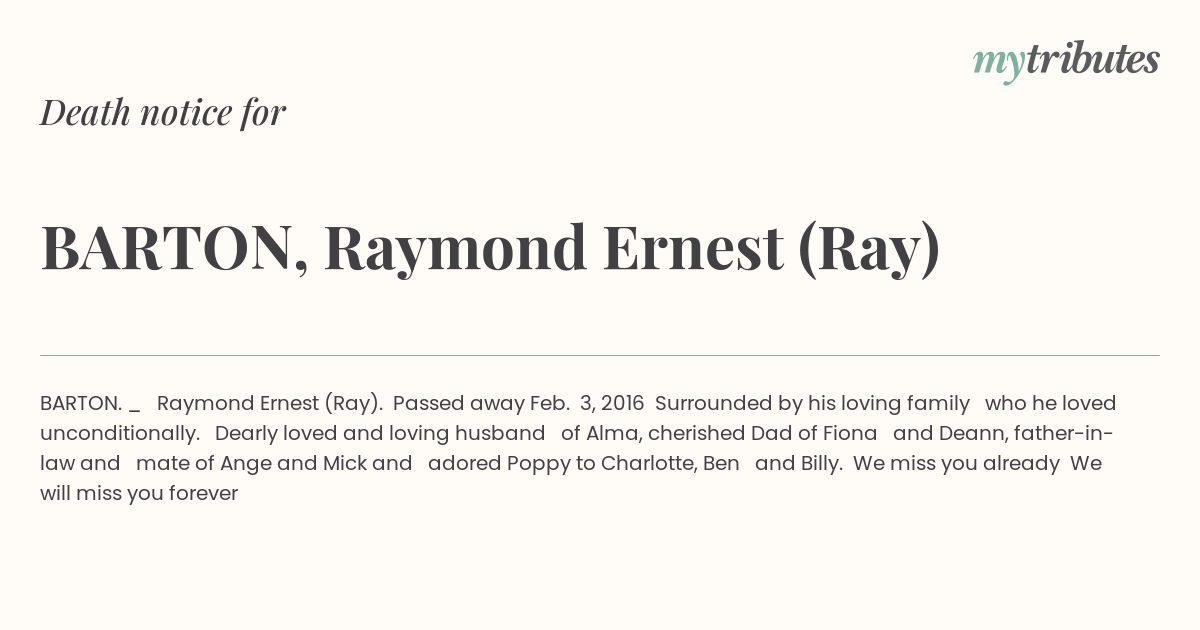Click the 'We miss you already' sentence
Screen dimensions: 1200x630
click(x=957, y=463)
